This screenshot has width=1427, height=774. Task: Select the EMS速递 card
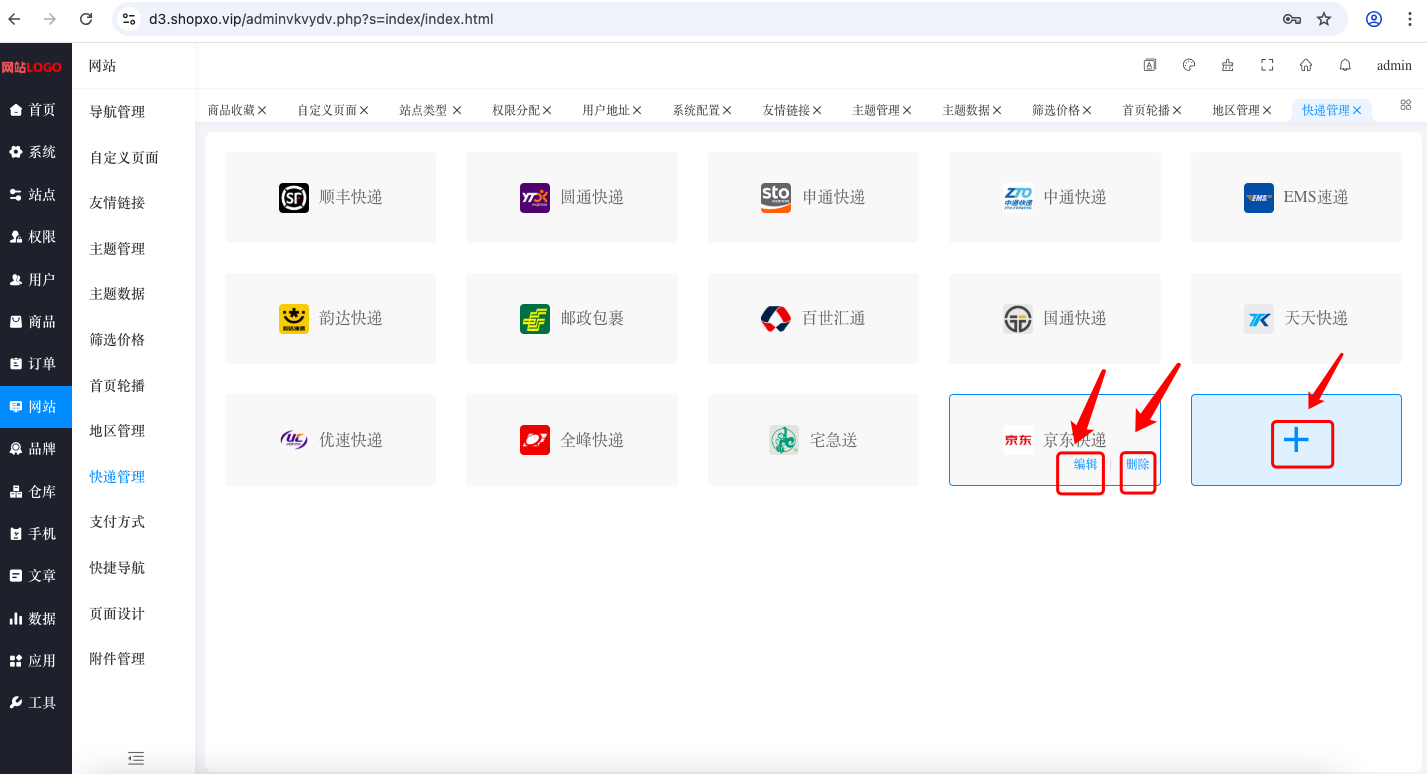click(1296, 198)
